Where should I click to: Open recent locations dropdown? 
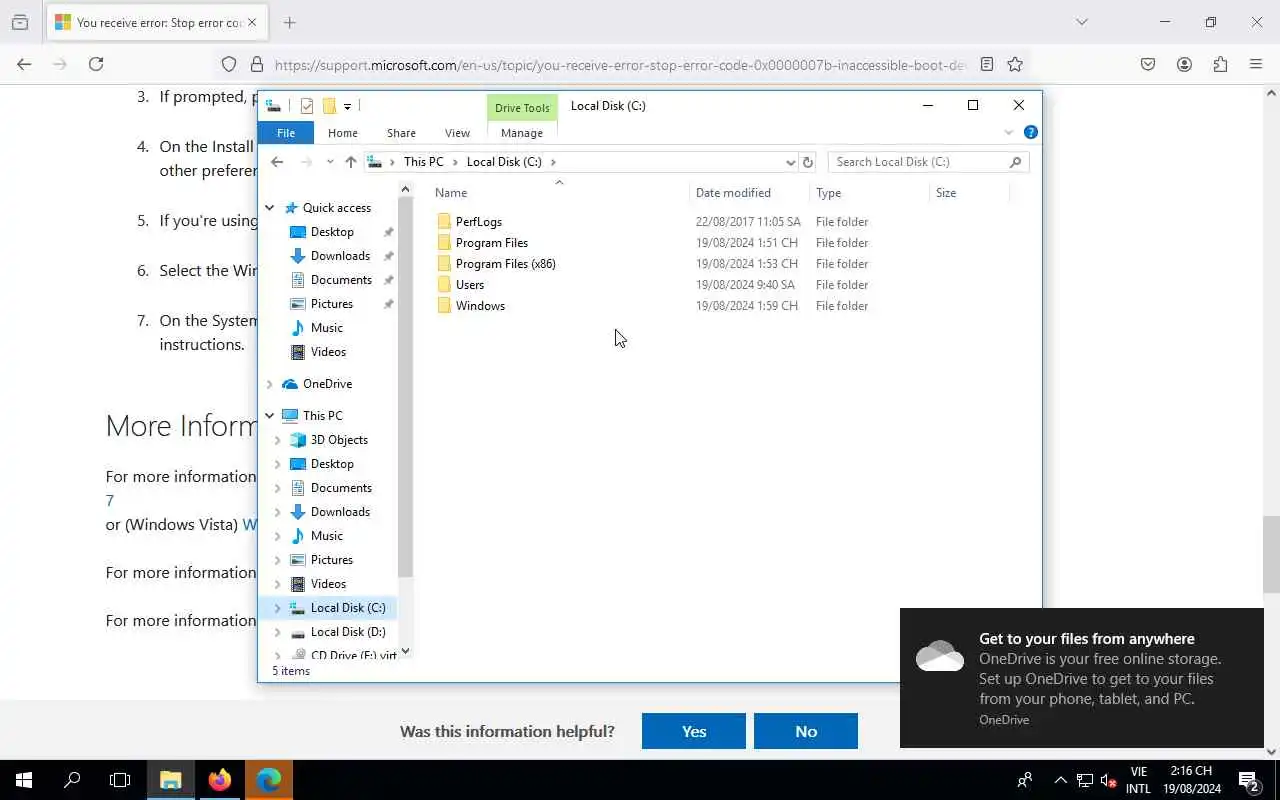coord(329,162)
